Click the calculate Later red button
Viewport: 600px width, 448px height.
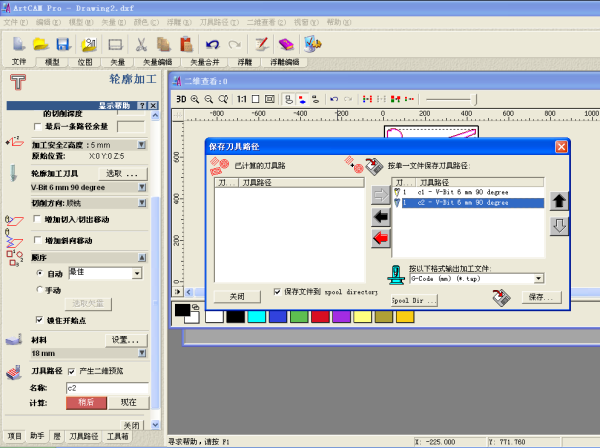(x=86, y=402)
